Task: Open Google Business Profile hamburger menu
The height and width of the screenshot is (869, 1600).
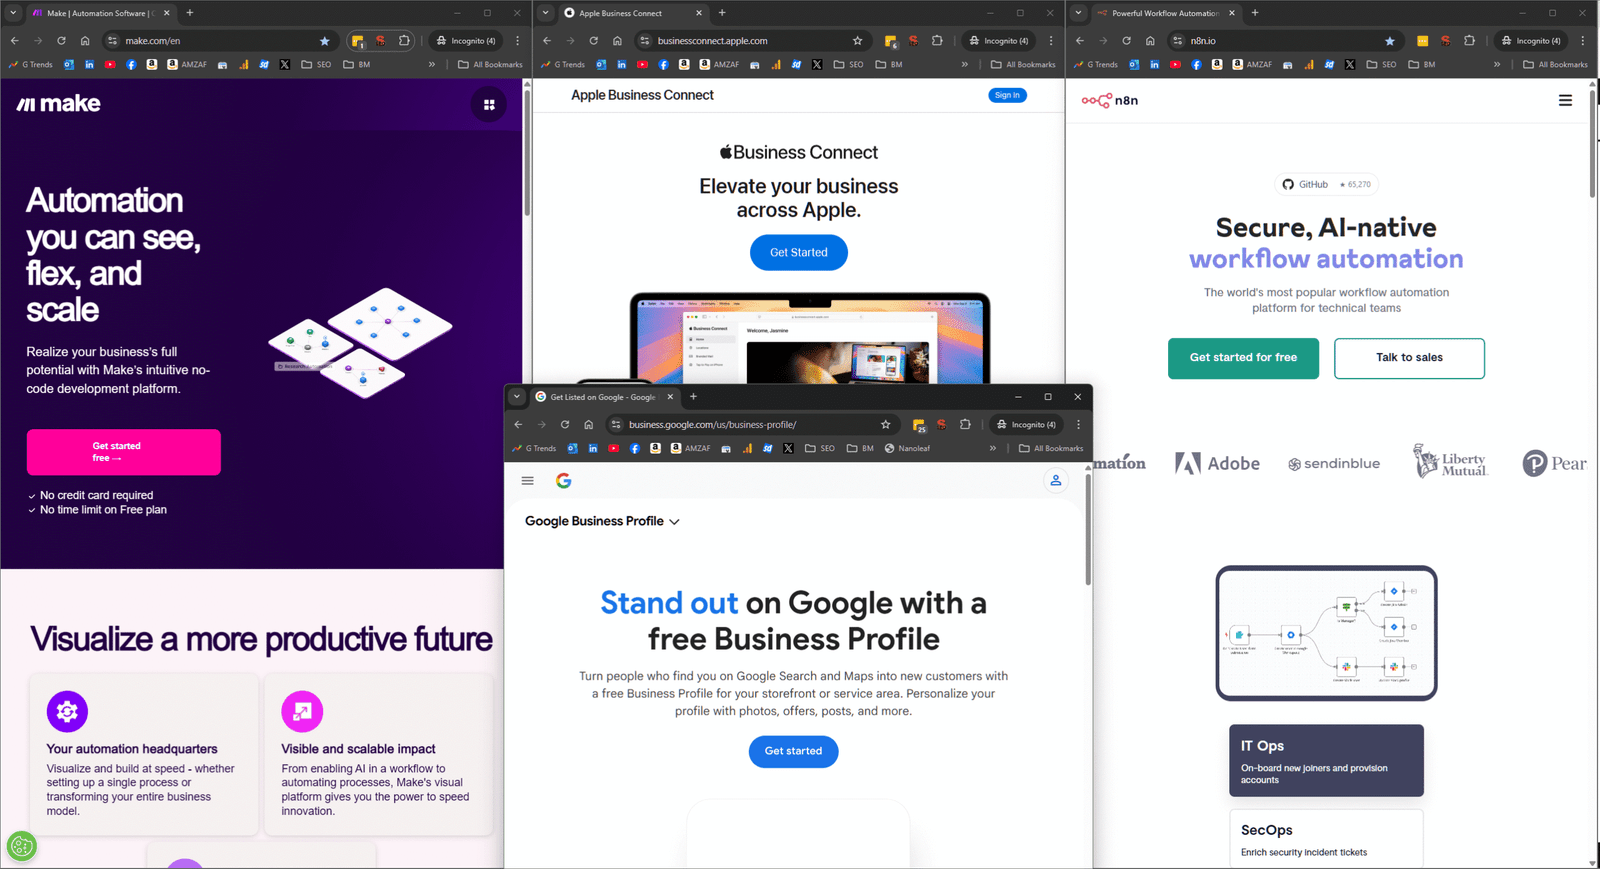Action: click(x=527, y=481)
